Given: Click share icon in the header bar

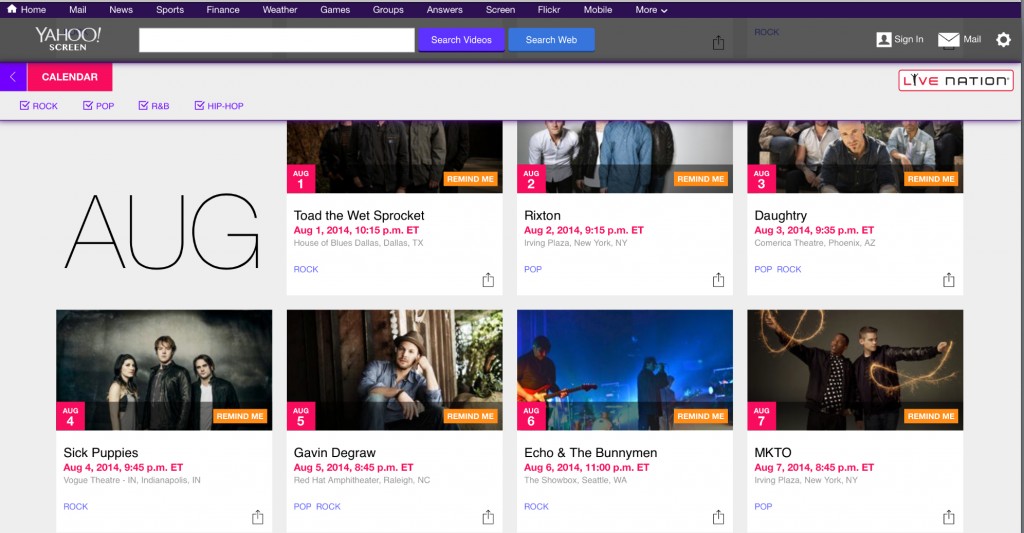Looking at the screenshot, I should 718,42.
